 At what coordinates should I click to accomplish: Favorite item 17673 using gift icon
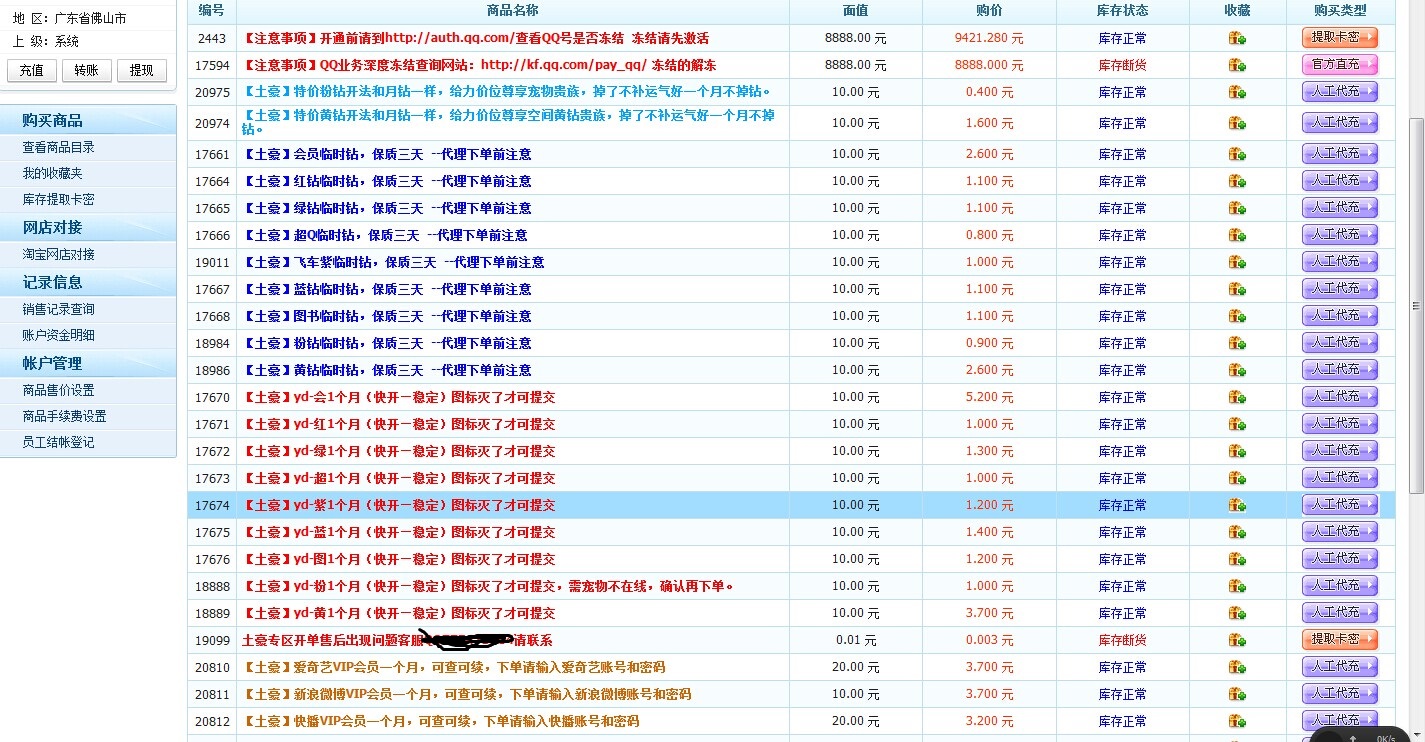(1237, 478)
